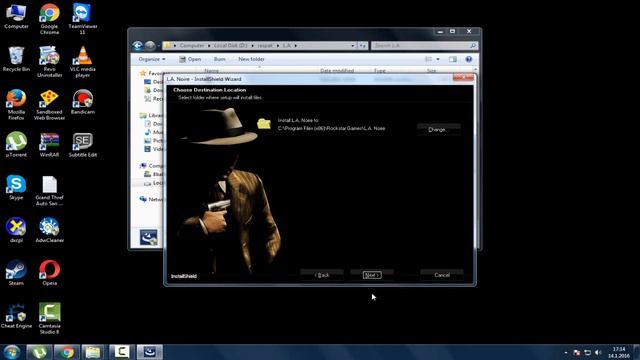Open the Opera desktop shortcut
The width and height of the screenshot is (640, 360).
(x=49, y=273)
